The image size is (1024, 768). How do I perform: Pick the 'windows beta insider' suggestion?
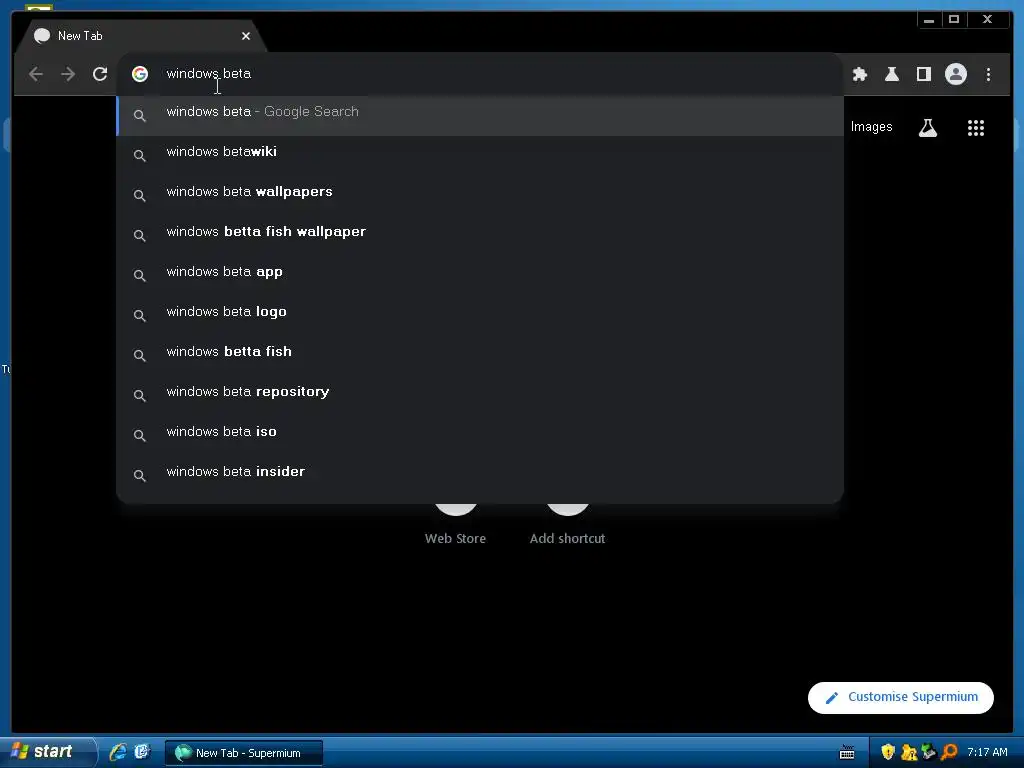coord(480,474)
